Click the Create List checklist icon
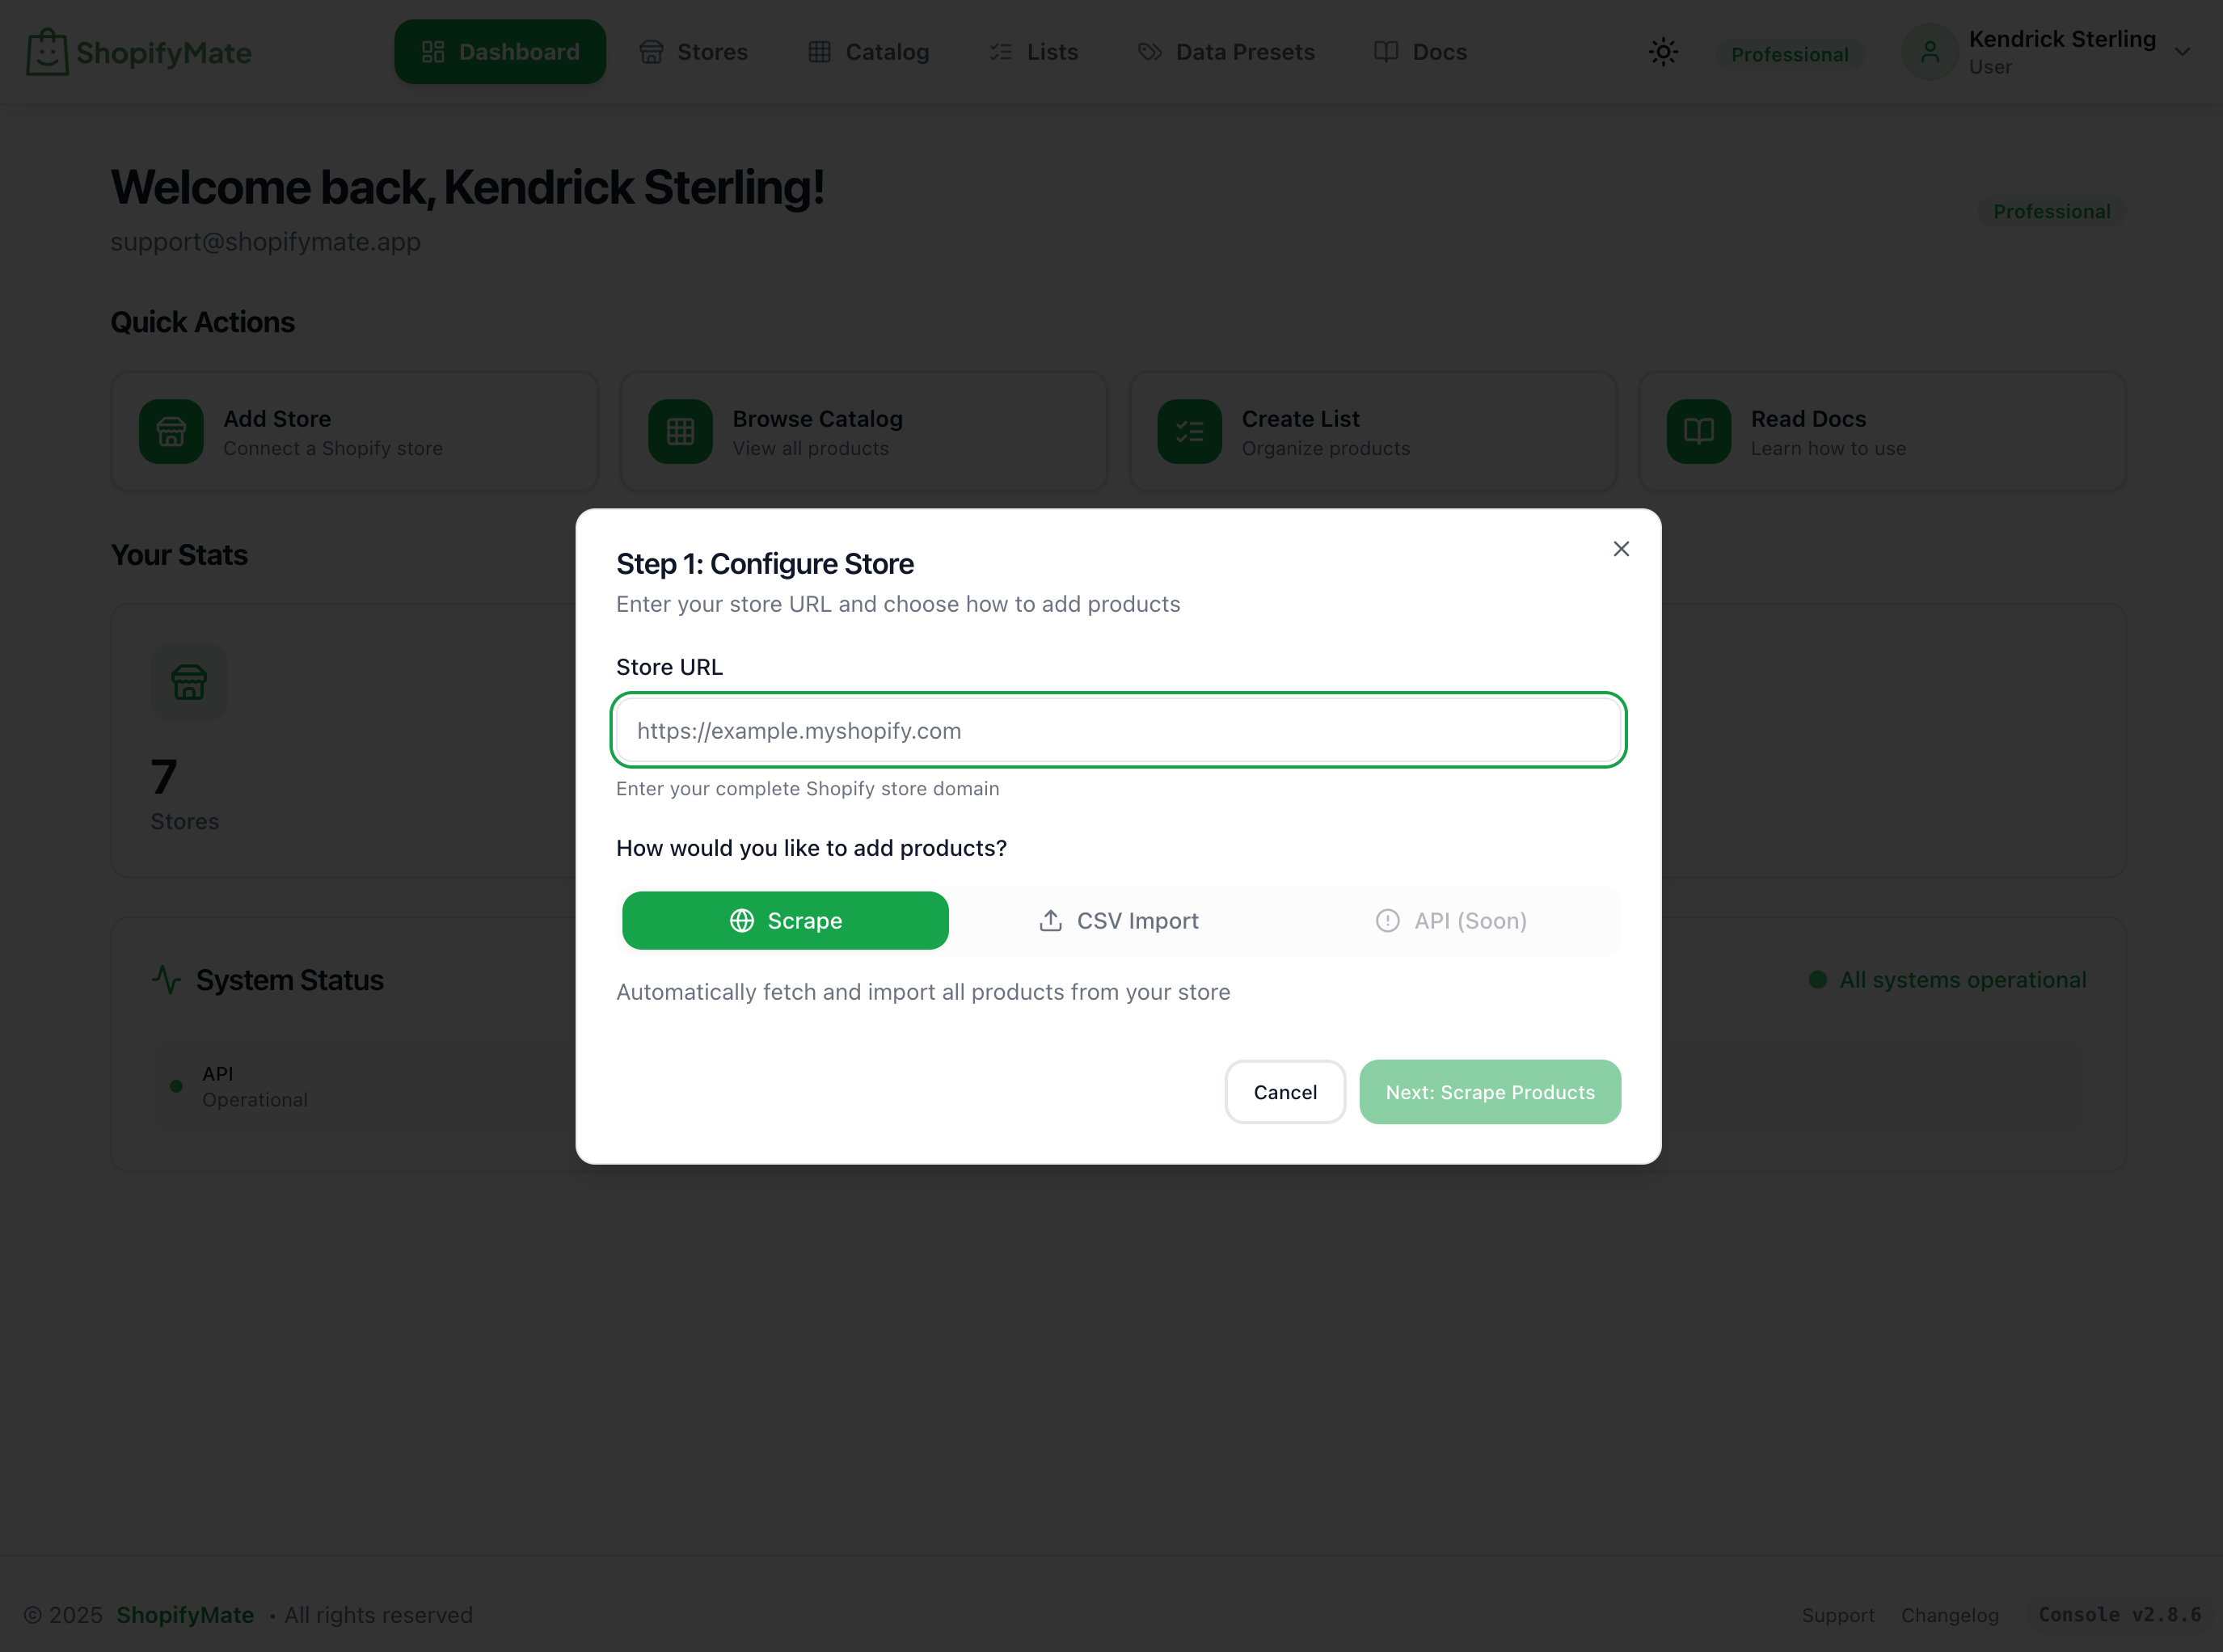This screenshot has width=2223, height=1652. click(1189, 431)
